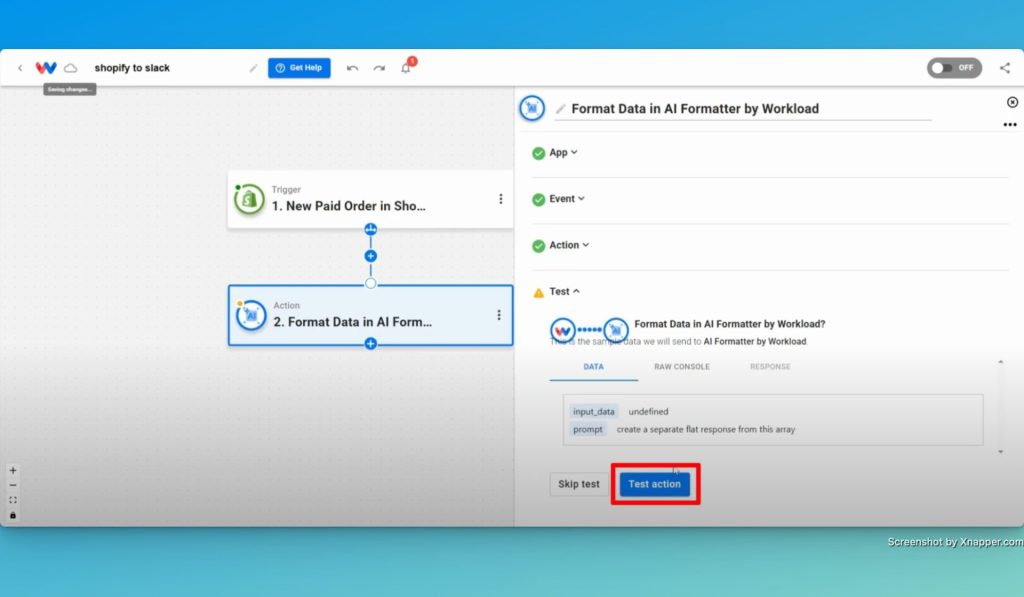Switch to the RESPONSE tab
Screen dimensions: 1024x597
(x=770, y=367)
